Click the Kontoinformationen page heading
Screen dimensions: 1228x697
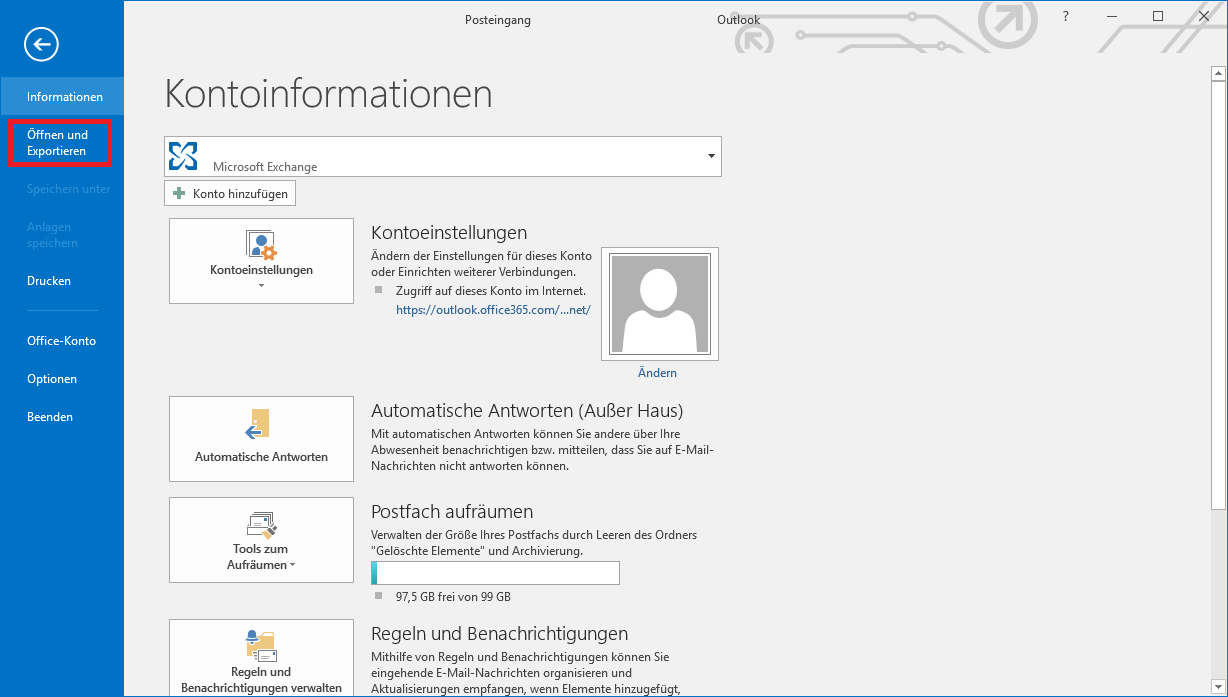tap(328, 94)
